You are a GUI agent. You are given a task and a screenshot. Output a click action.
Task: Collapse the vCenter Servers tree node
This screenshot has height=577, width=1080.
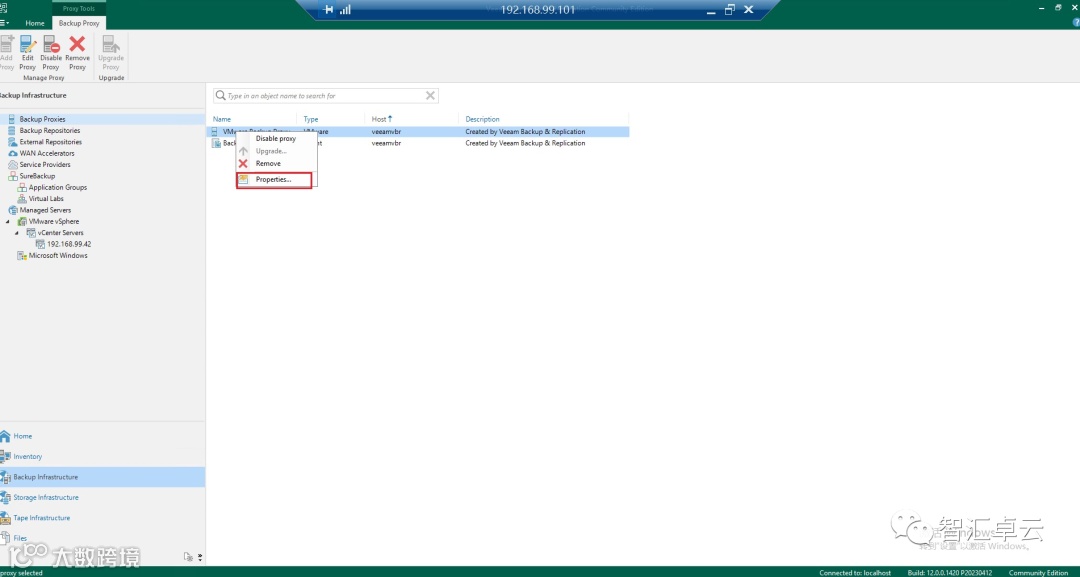tap(17, 233)
